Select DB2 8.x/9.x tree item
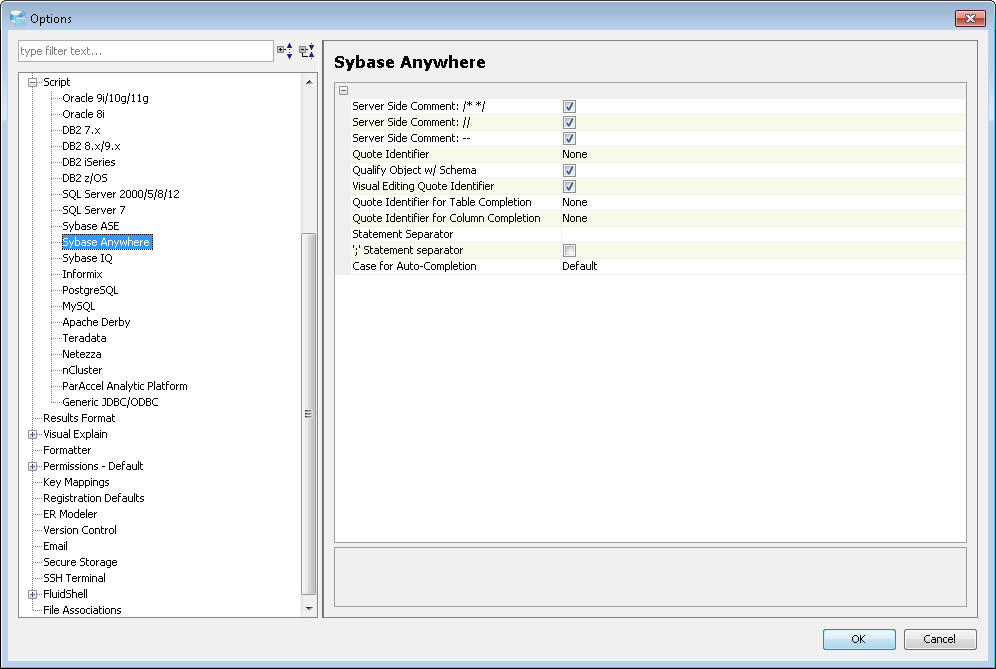996x669 pixels. [91, 146]
